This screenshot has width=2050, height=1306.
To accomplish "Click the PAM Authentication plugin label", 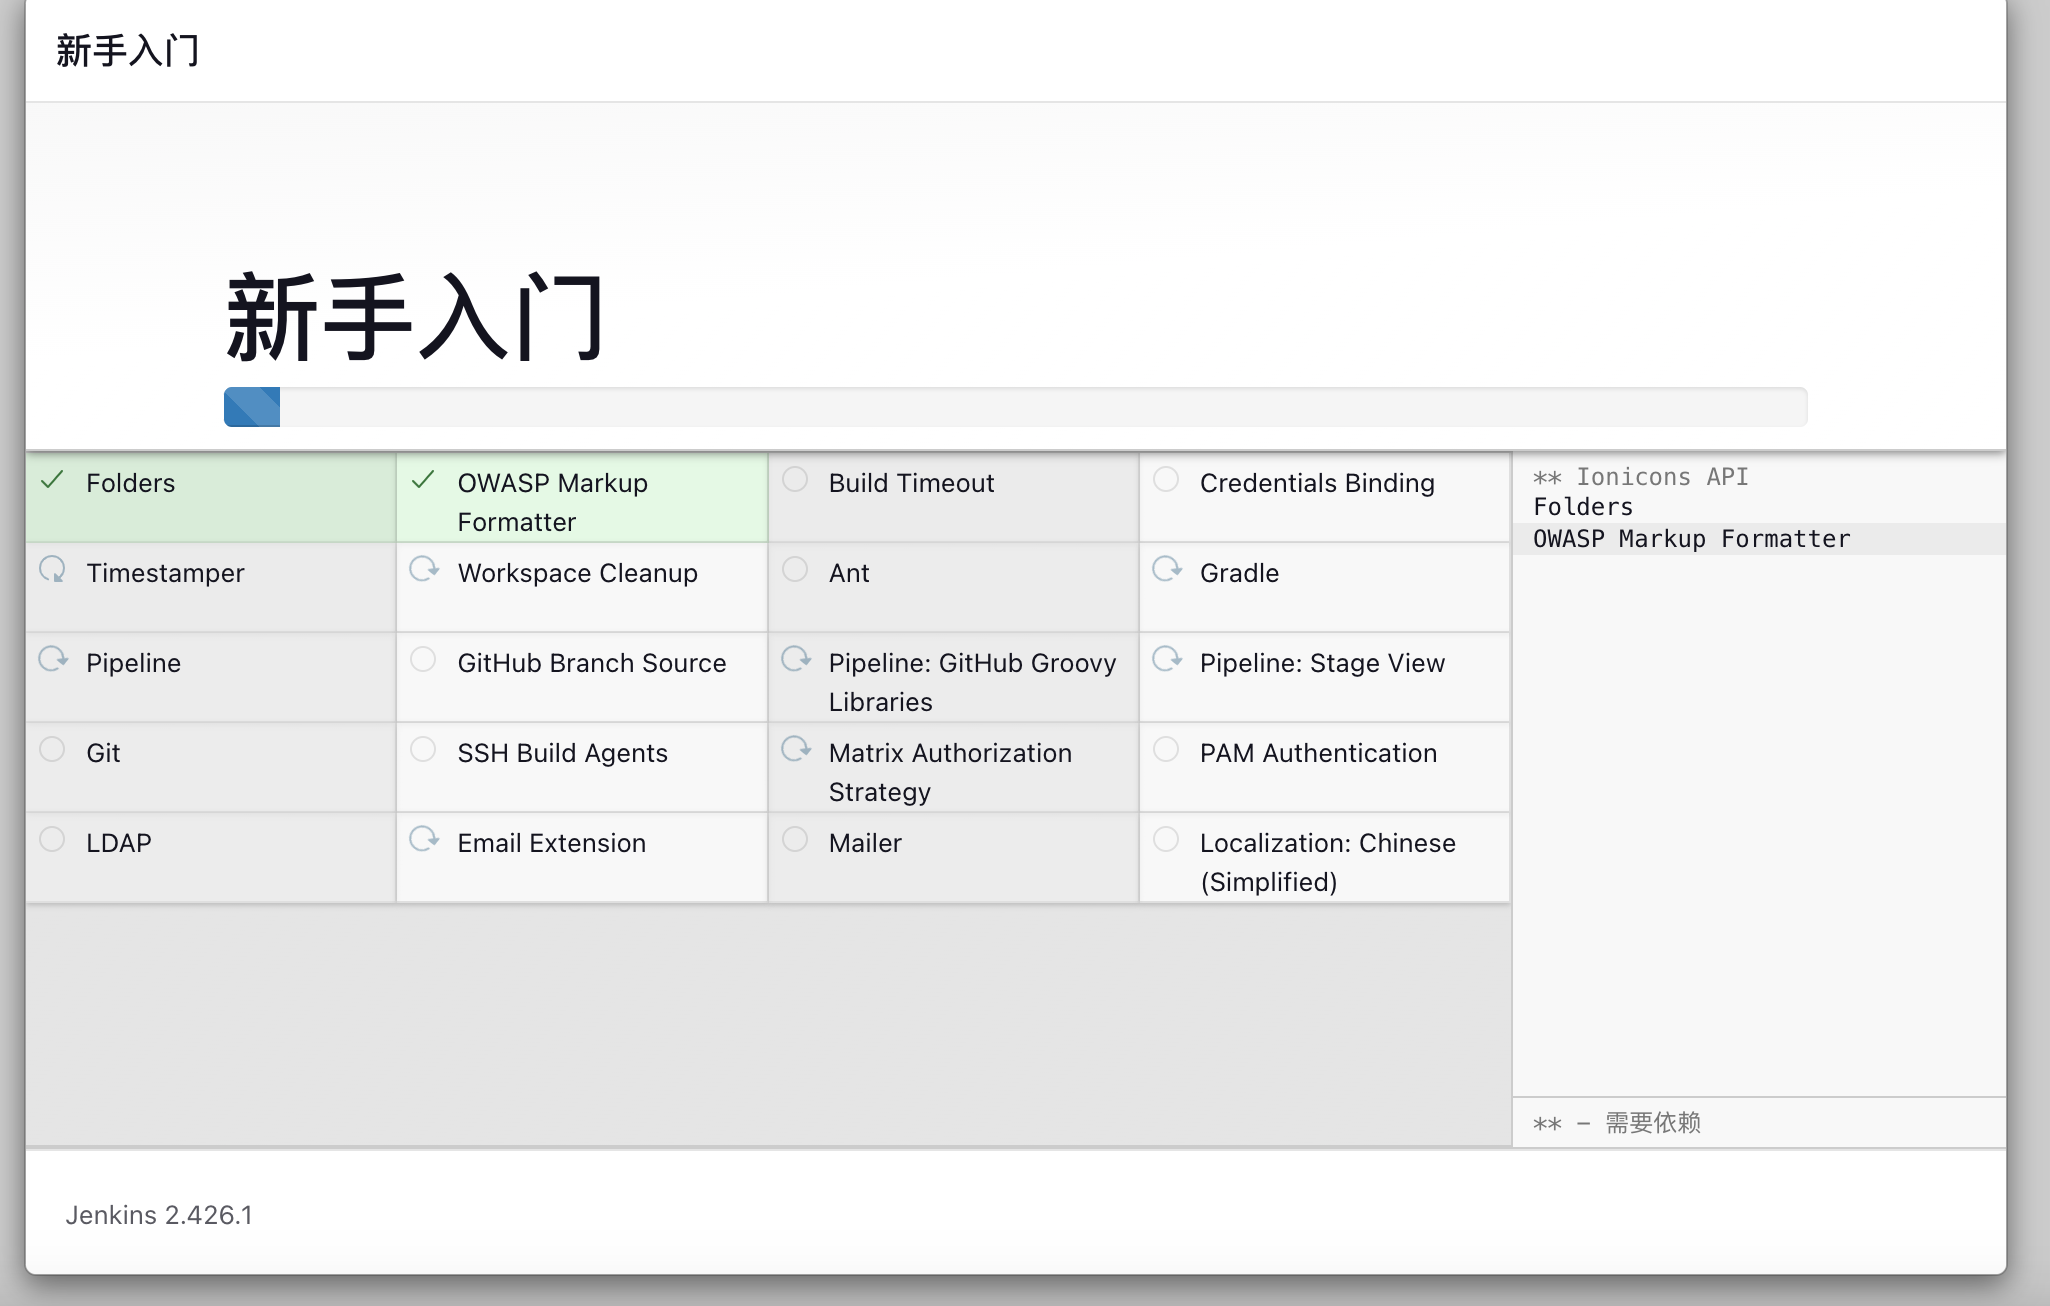I will (1317, 753).
